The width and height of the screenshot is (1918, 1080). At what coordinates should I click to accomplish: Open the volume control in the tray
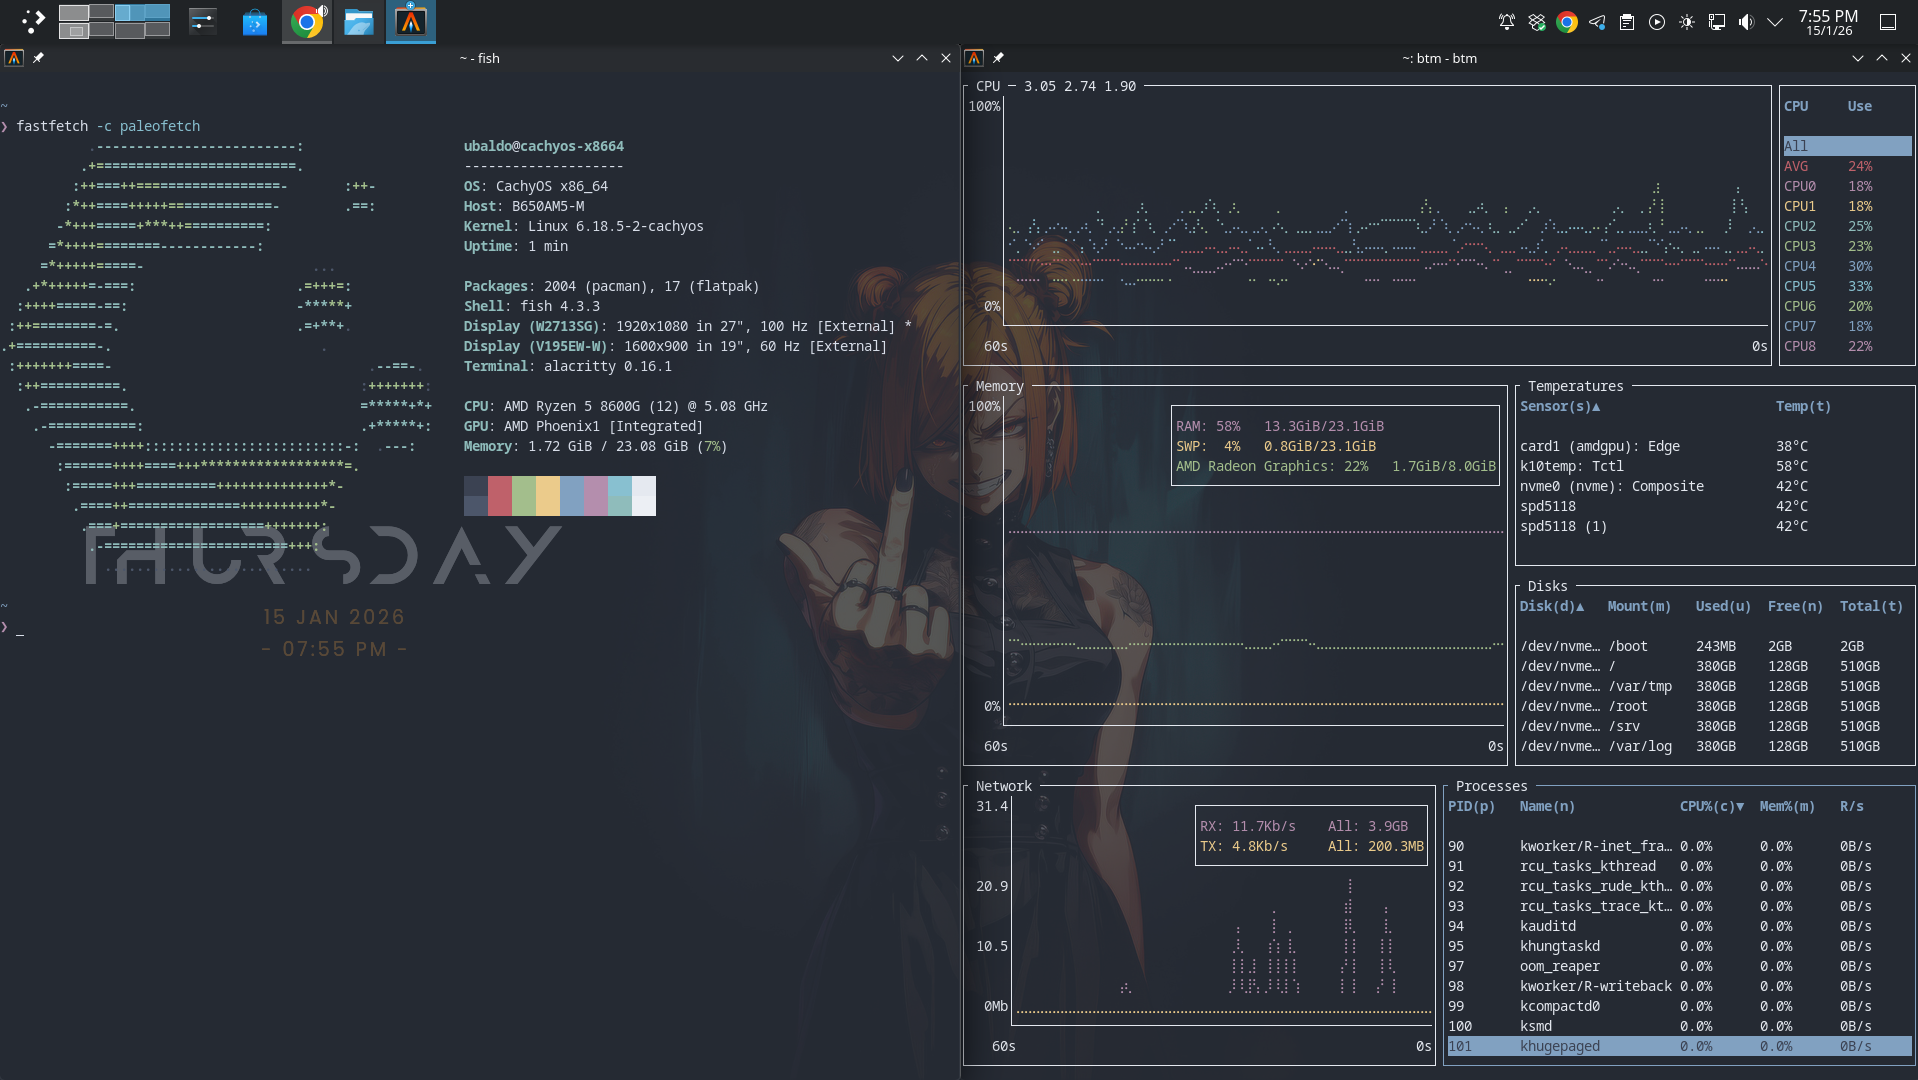(x=1746, y=22)
